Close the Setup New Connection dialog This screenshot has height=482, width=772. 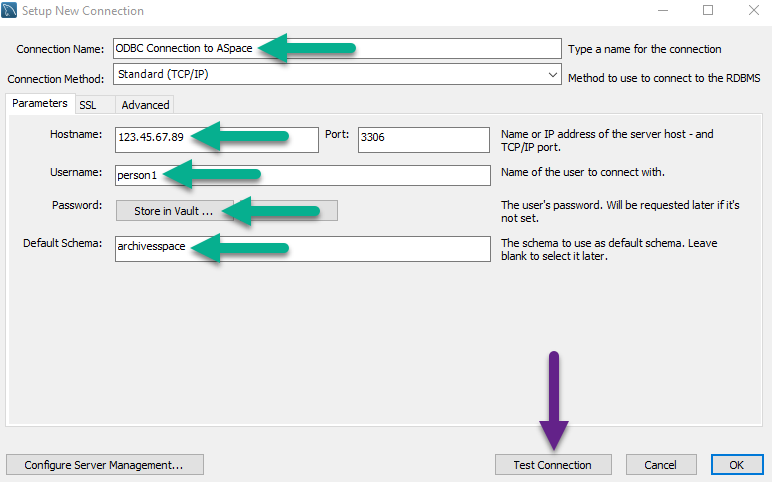[x=753, y=11]
